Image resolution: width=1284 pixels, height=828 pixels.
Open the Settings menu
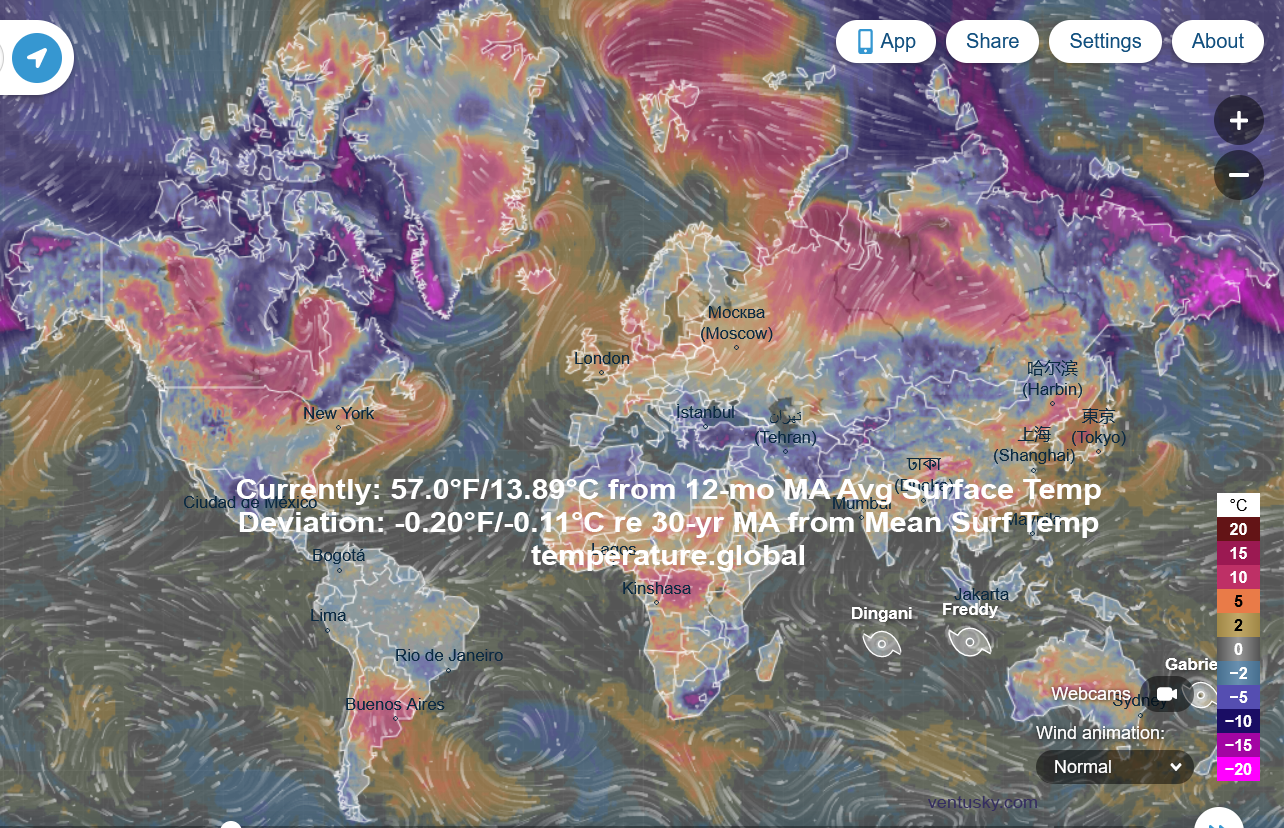click(x=1104, y=41)
